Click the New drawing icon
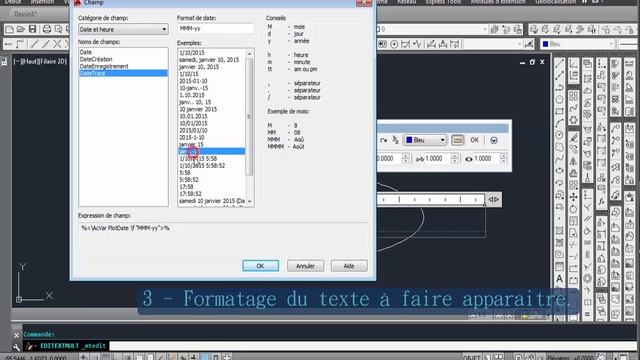 pos(9,29)
